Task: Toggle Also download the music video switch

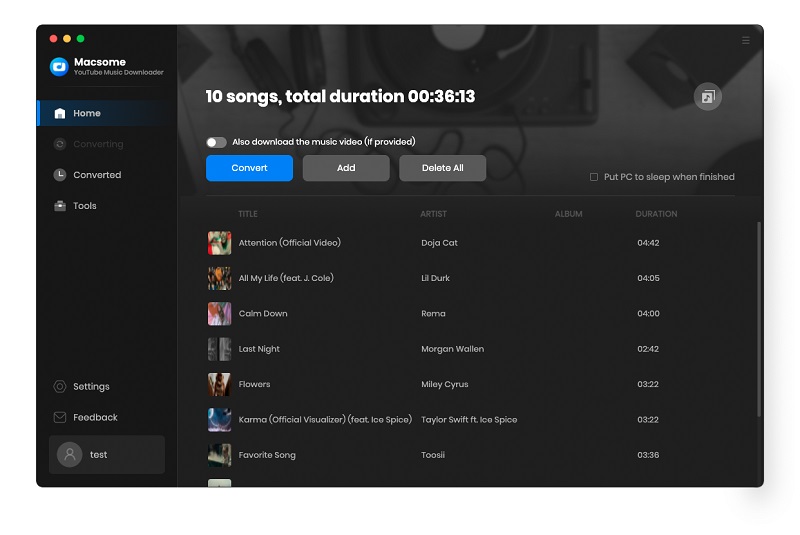Action: pos(216,142)
